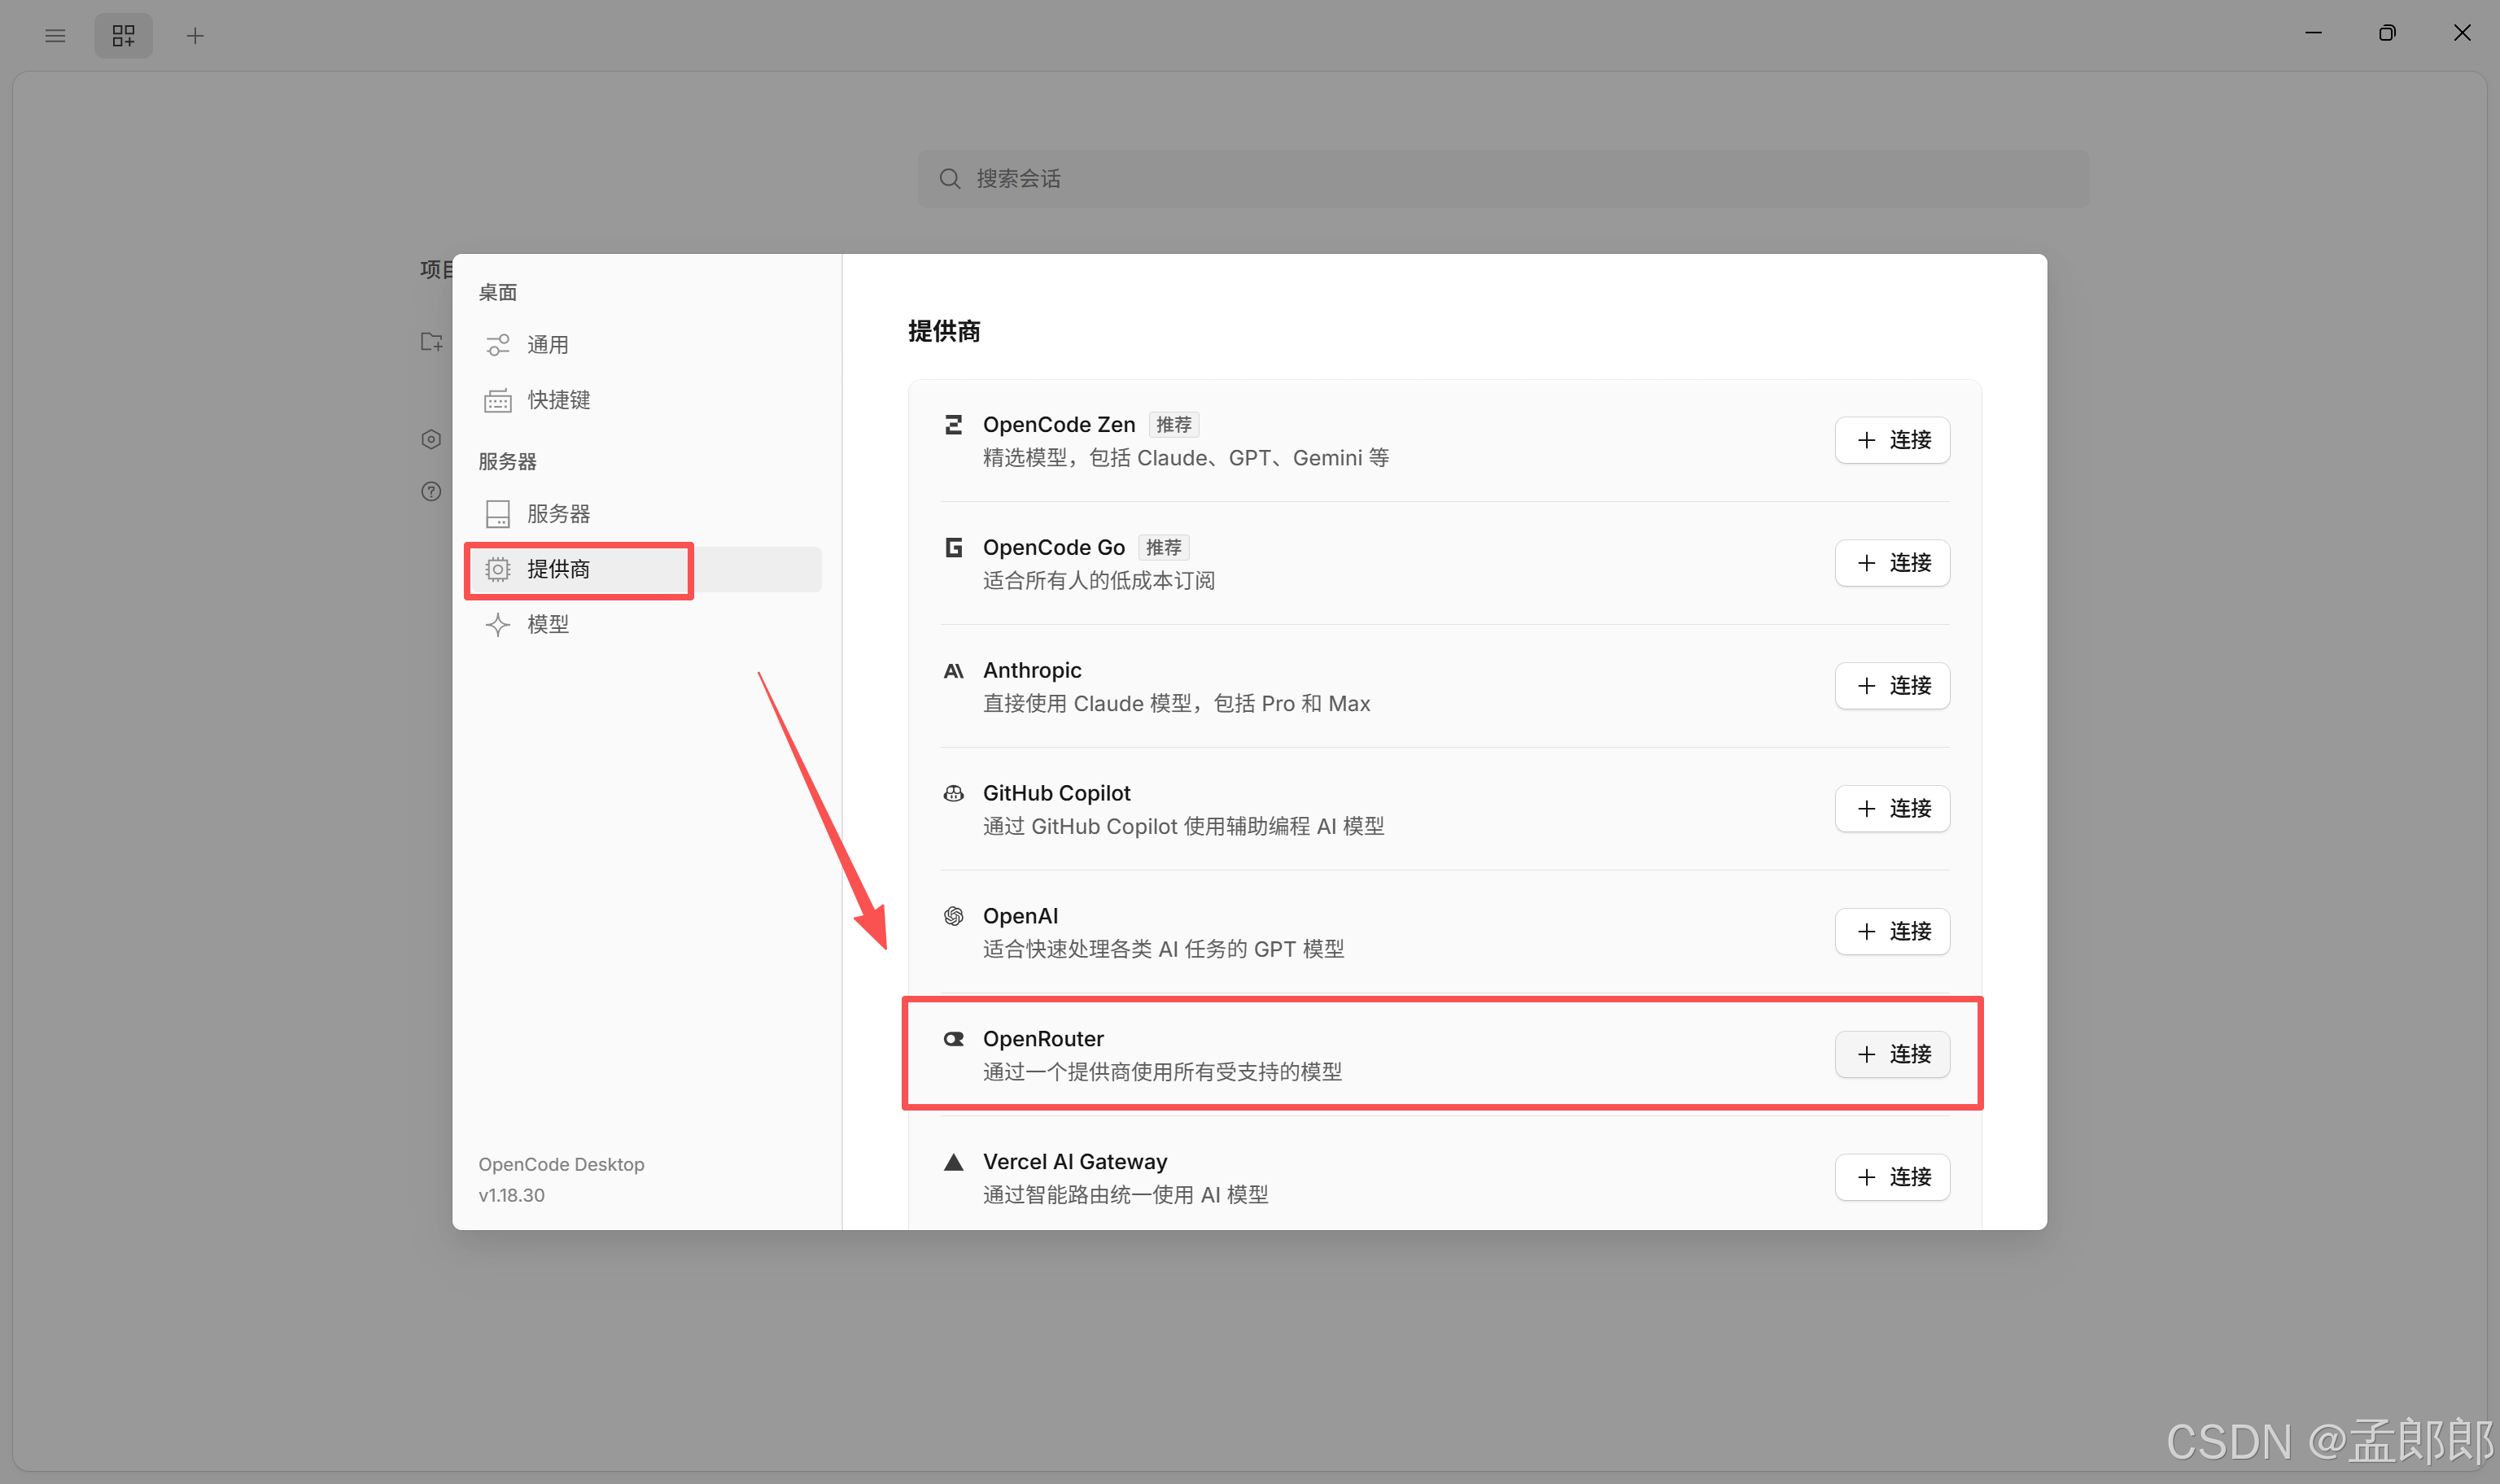Image resolution: width=2500 pixels, height=1484 pixels.
Task: Click the OpenRouter logo icon
Action: [x=953, y=1039]
